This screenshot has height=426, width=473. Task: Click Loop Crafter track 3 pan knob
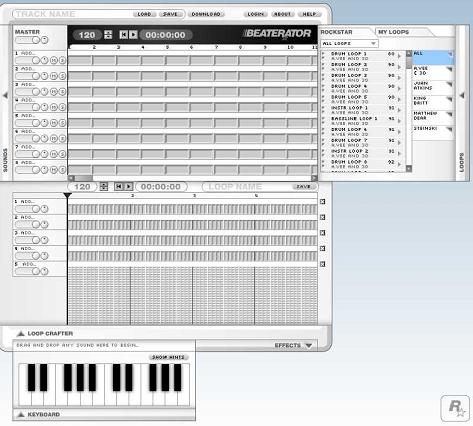click(45, 240)
